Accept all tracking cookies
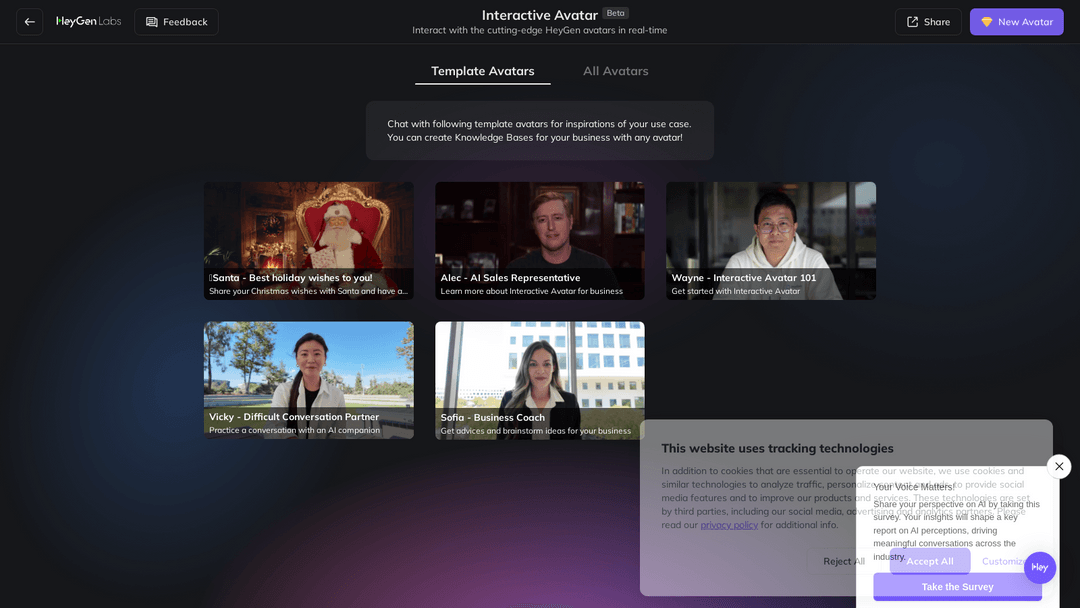Image resolution: width=1080 pixels, height=608 pixels. [930, 561]
